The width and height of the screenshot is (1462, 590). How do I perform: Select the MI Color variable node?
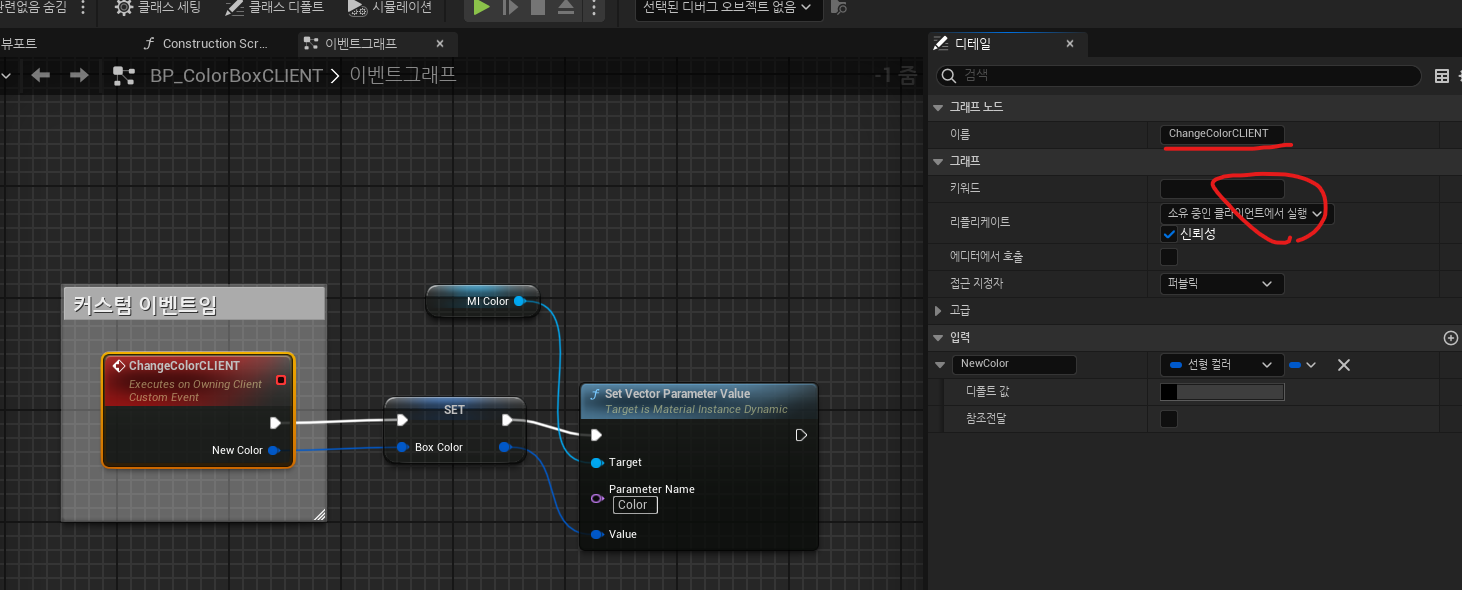(483, 301)
